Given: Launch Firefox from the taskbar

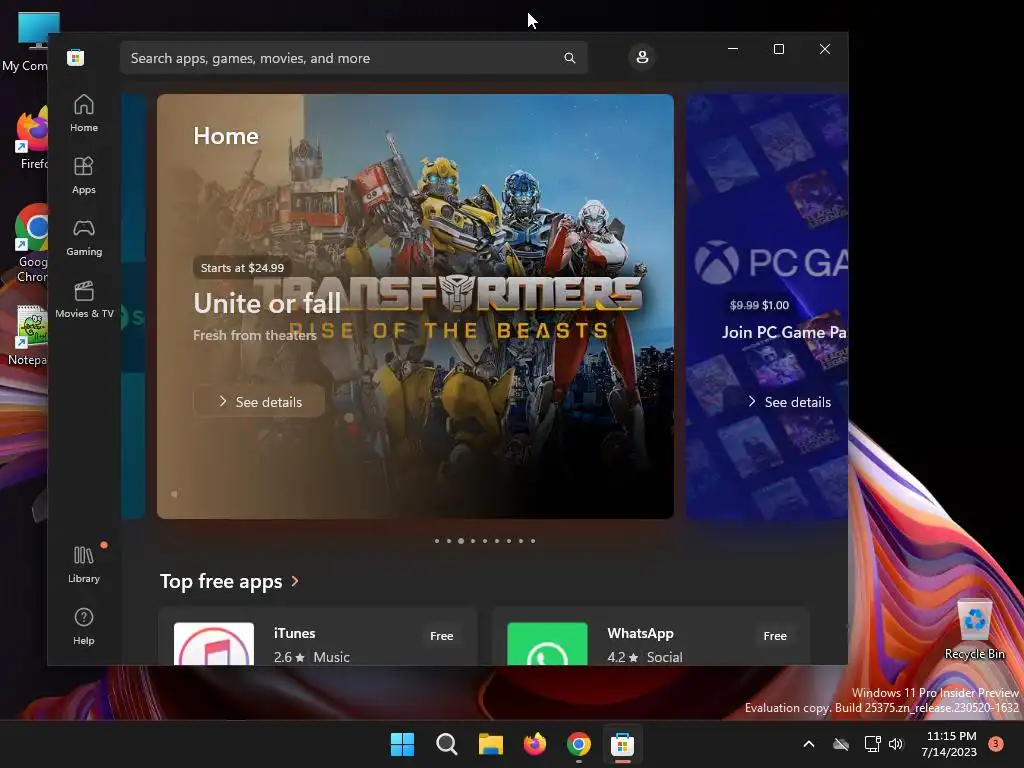Looking at the screenshot, I should click(x=535, y=744).
